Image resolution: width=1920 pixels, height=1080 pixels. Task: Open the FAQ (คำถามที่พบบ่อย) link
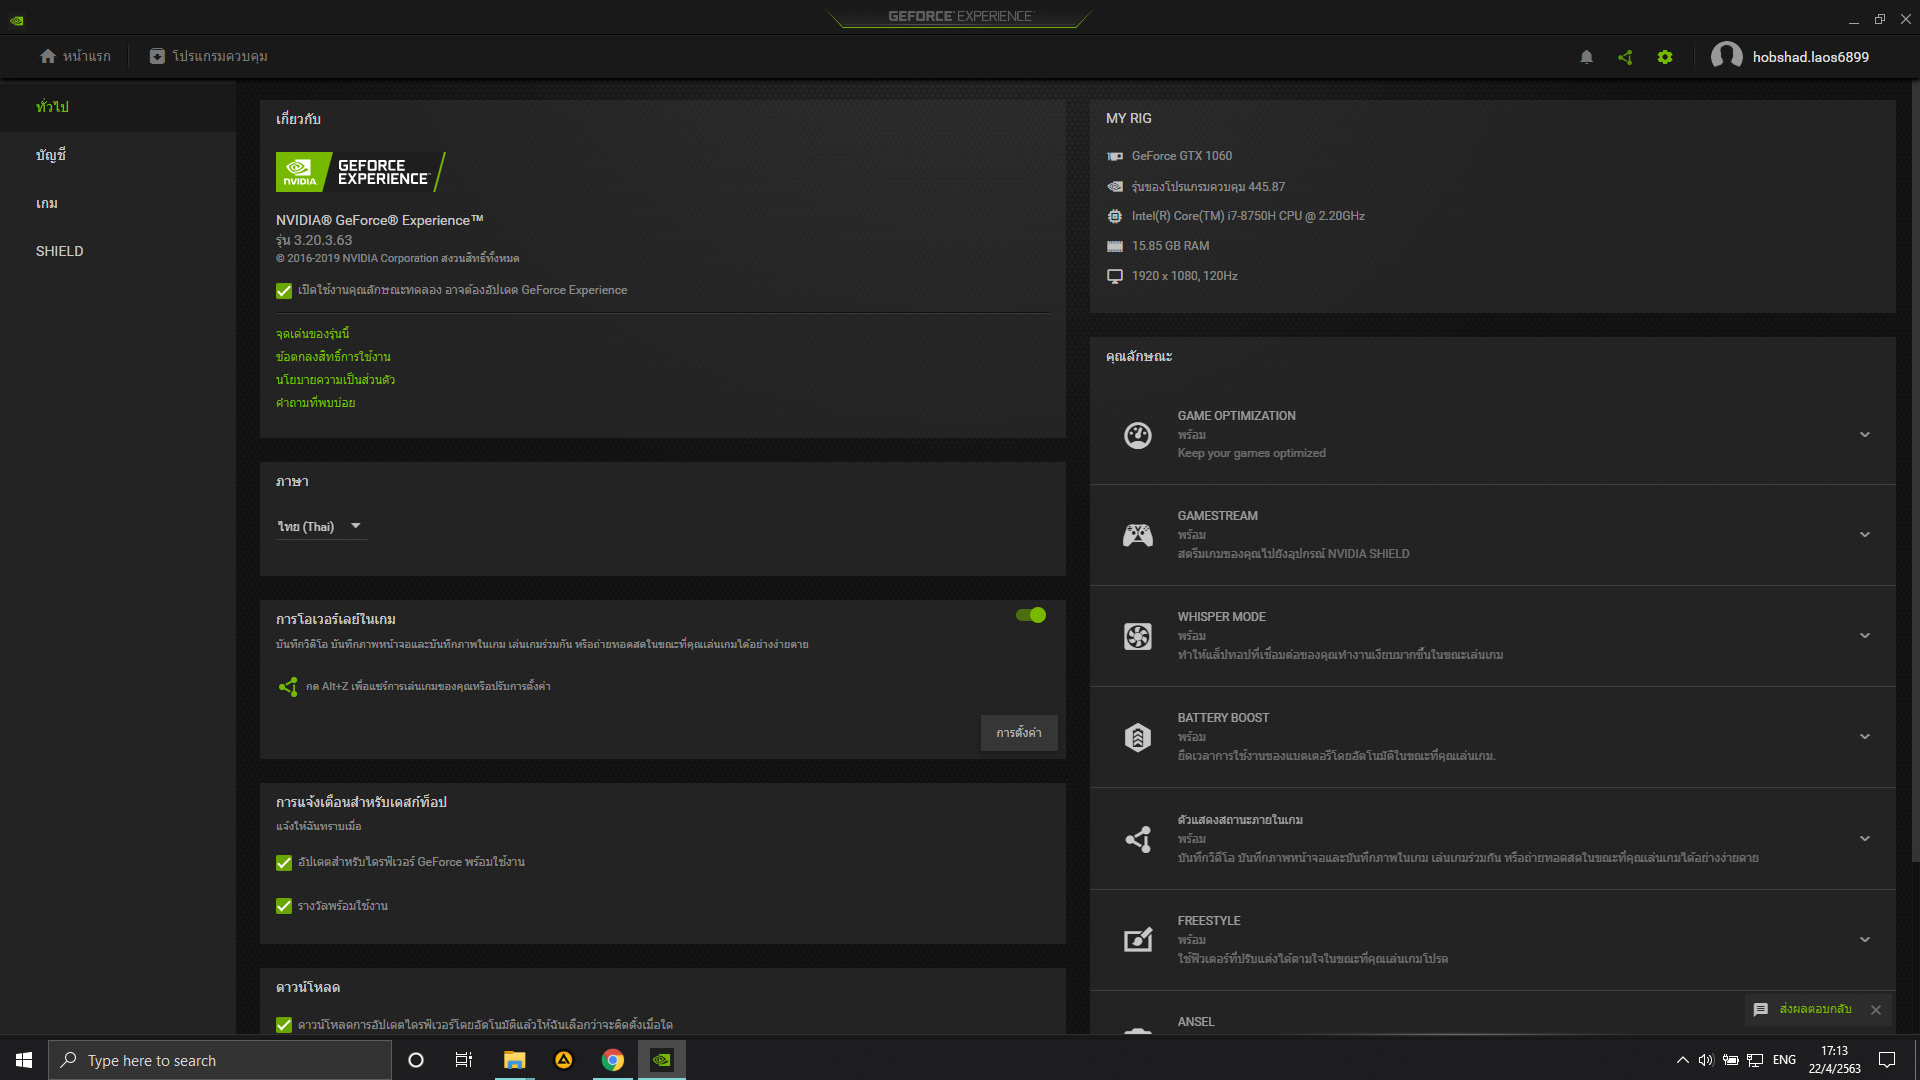[x=315, y=403]
